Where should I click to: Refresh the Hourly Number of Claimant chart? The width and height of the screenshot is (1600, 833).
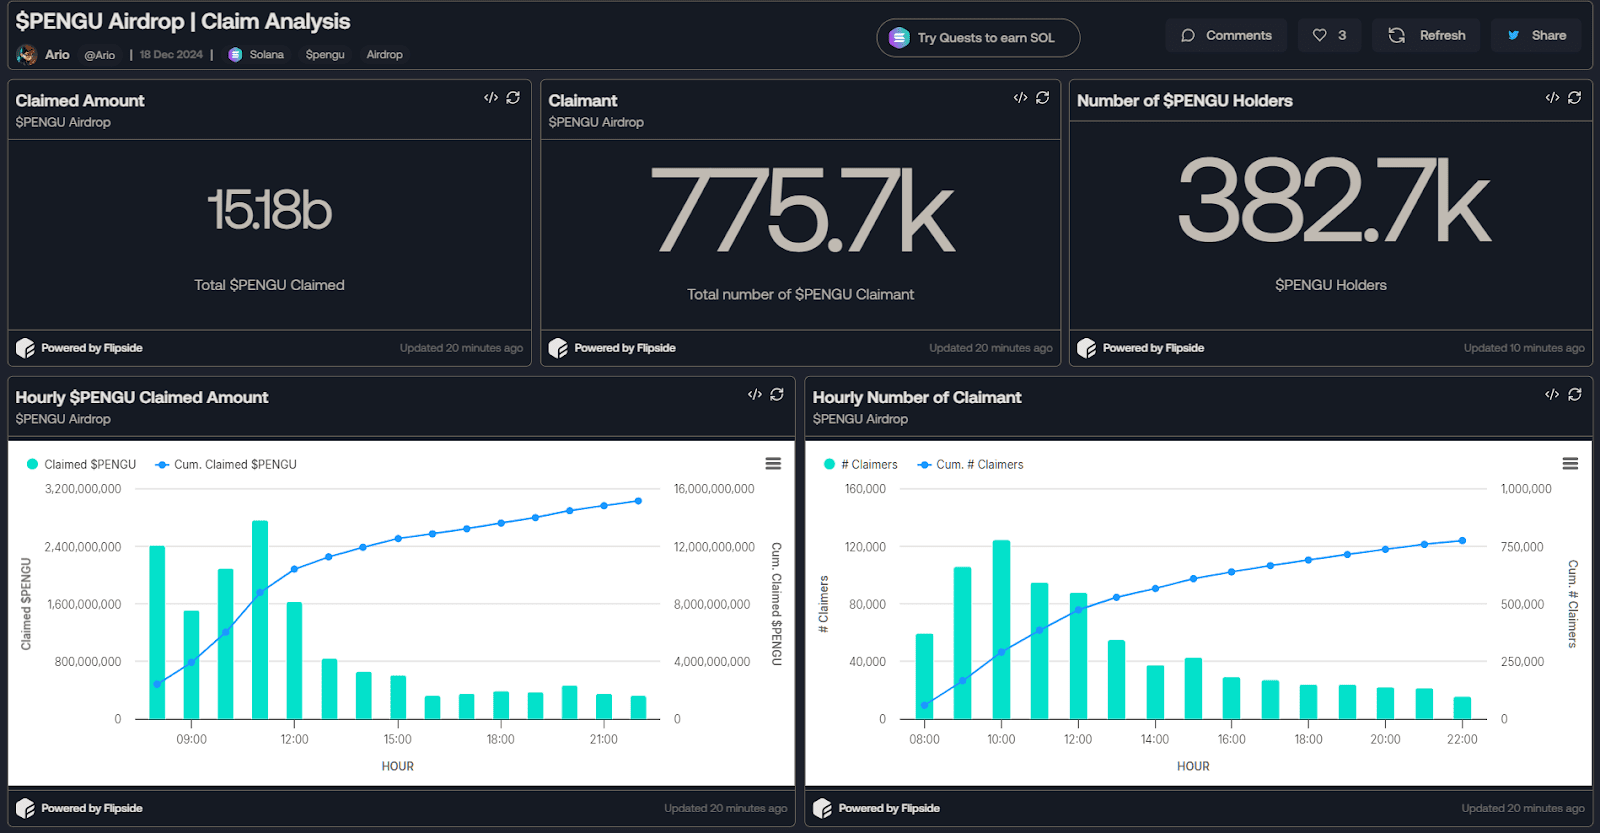[x=1574, y=395]
